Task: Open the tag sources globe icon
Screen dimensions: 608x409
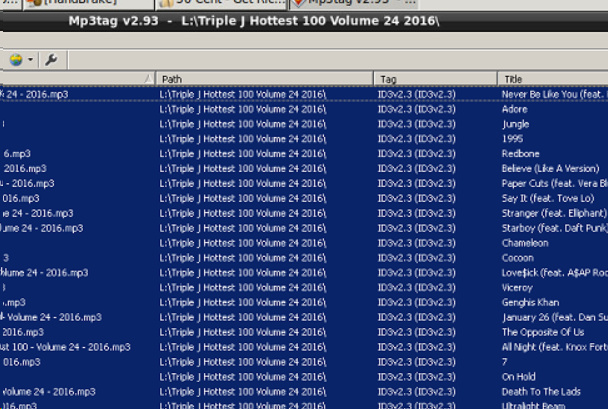Action: pyautogui.click(x=16, y=60)
